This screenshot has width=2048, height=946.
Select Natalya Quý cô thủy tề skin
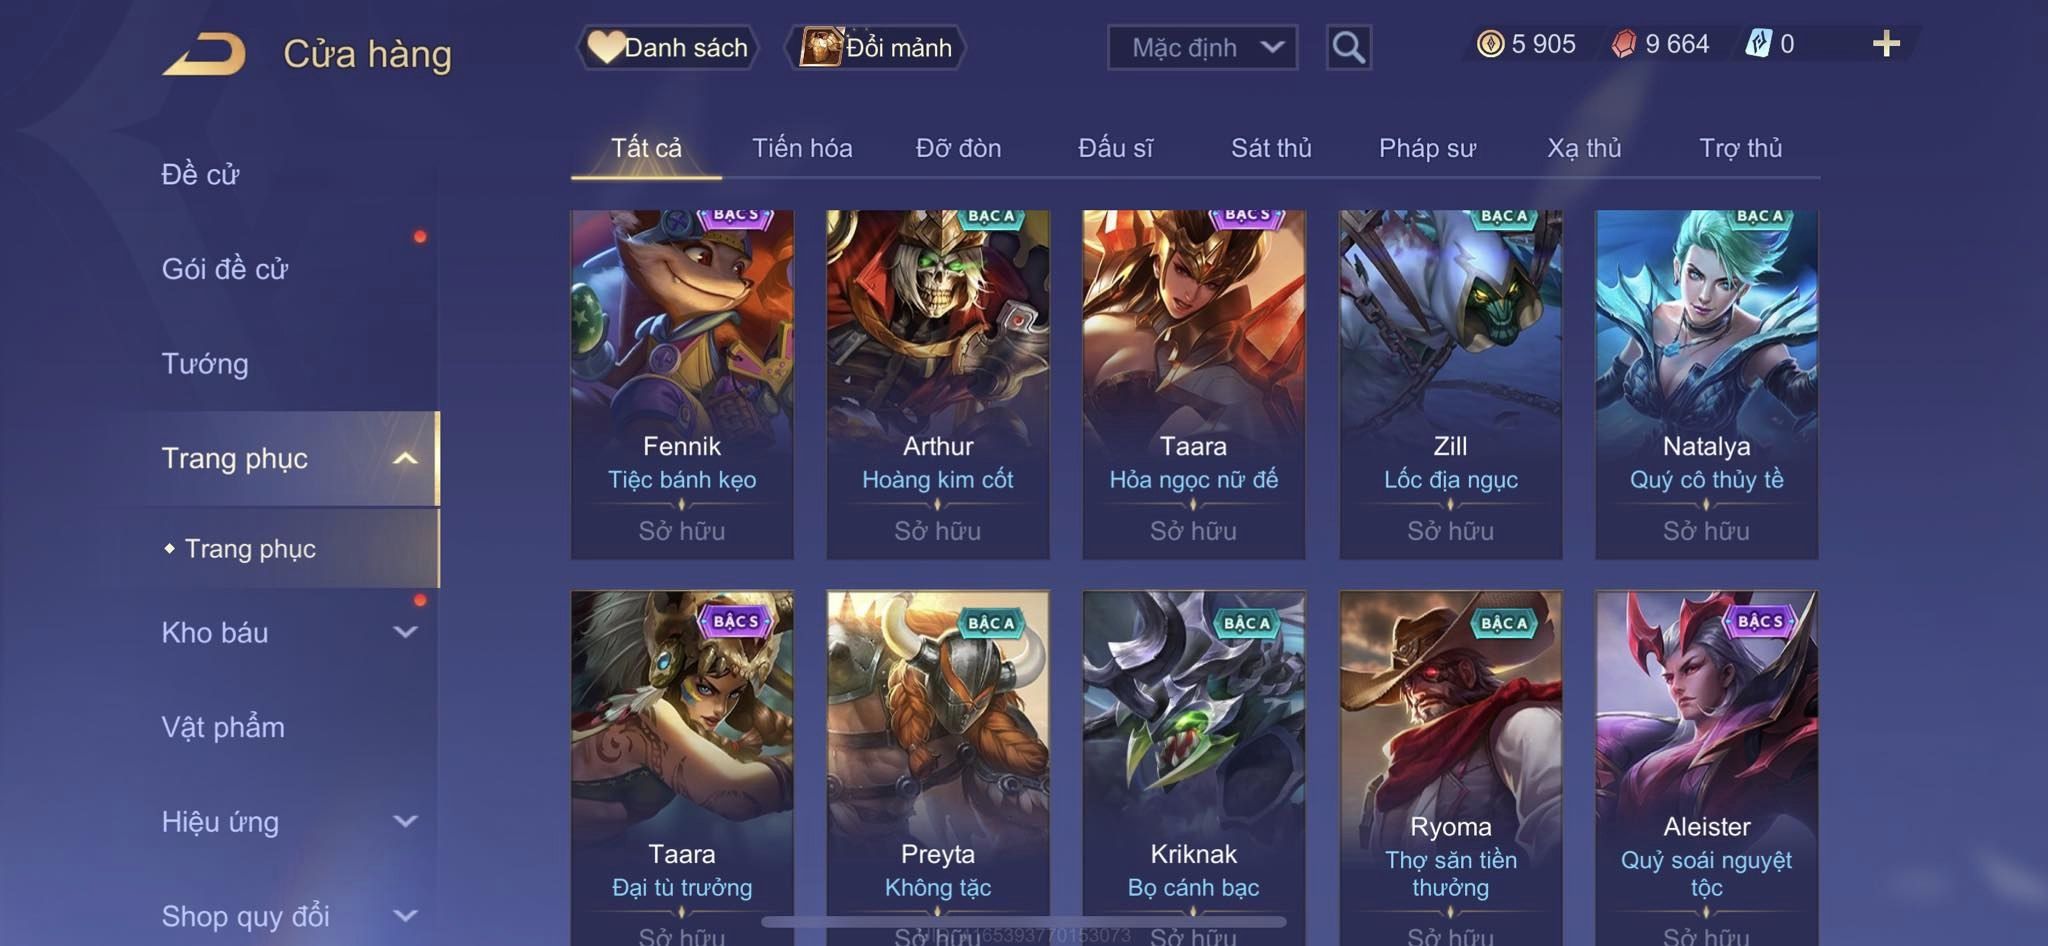pos(1706,384)
